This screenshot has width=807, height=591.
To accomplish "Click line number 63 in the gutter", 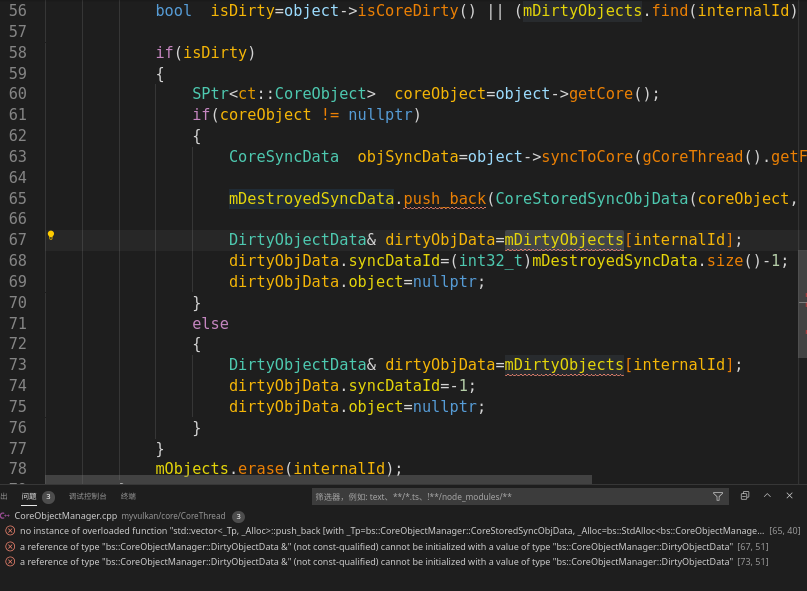I will [18, 156].
